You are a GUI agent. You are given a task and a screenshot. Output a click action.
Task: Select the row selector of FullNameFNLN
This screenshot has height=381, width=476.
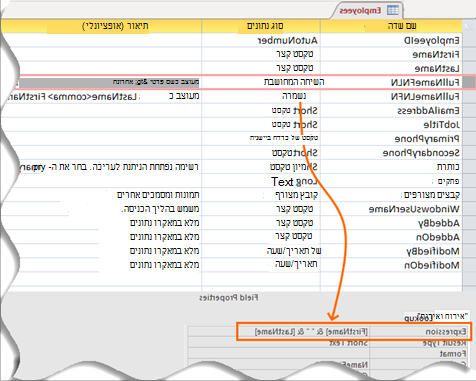click(x=469, y=82)
